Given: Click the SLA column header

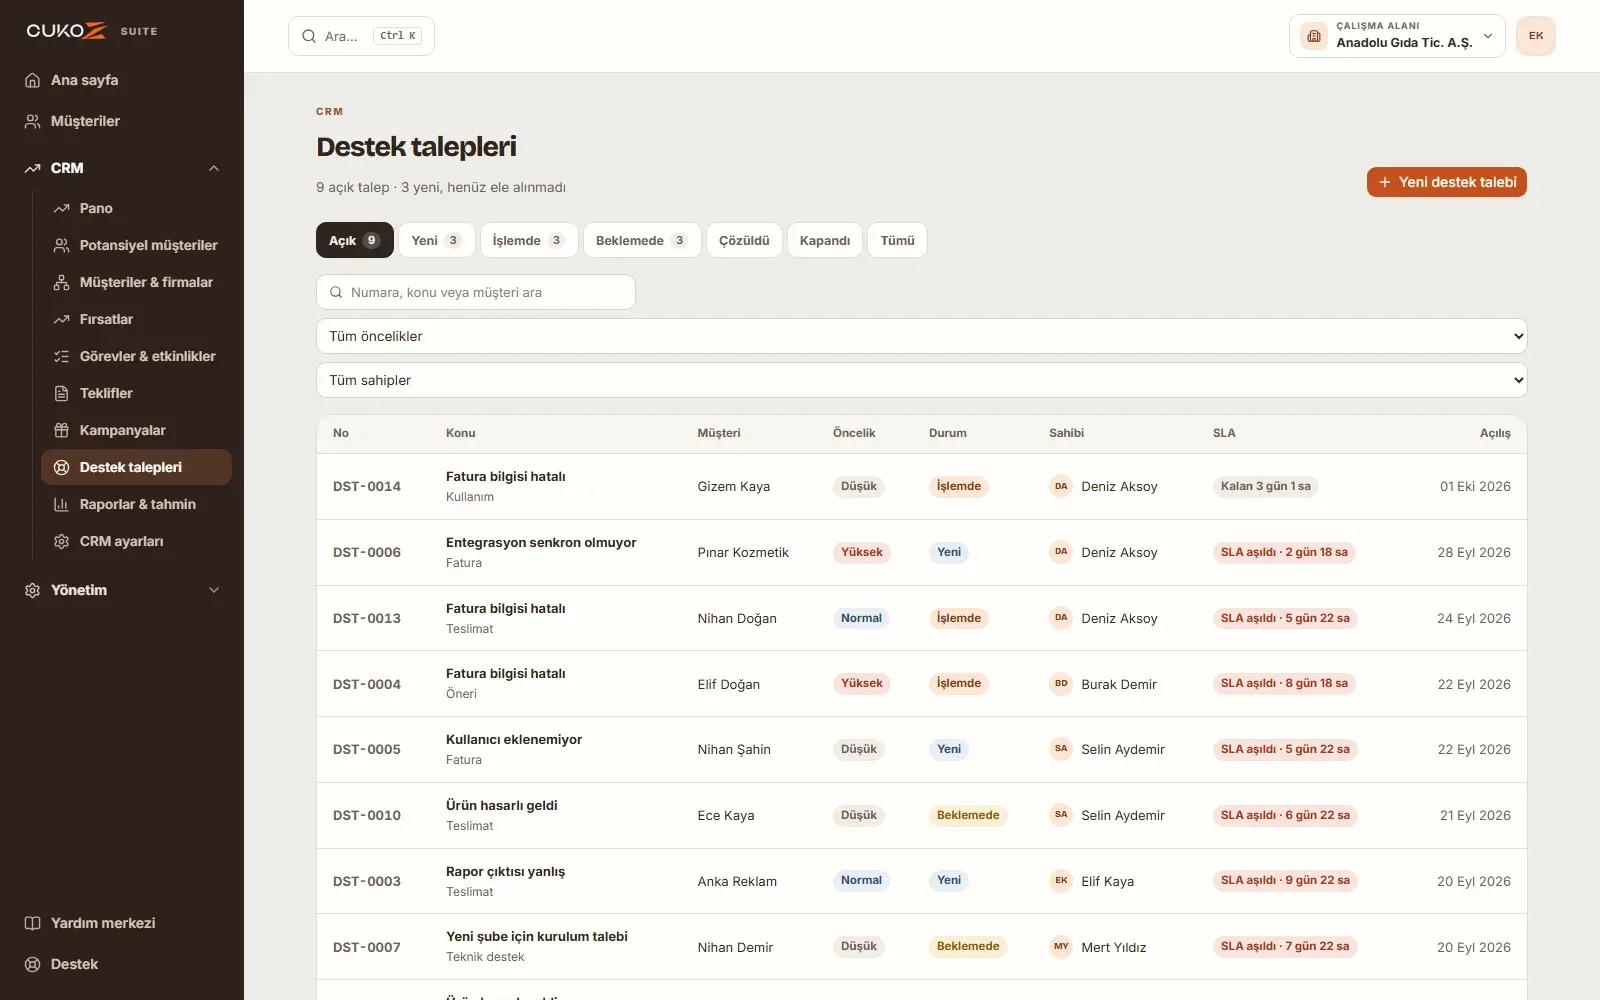Looking at the screenshot, I should coord(1224,433).
